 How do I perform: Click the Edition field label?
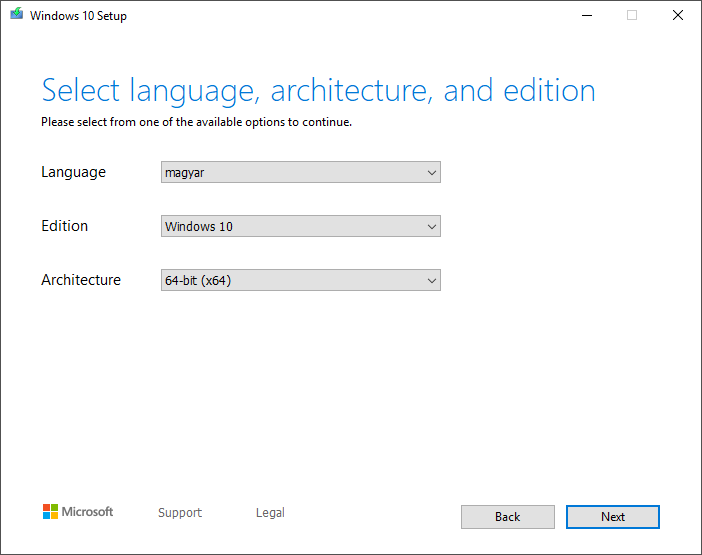tap(65, 226)
